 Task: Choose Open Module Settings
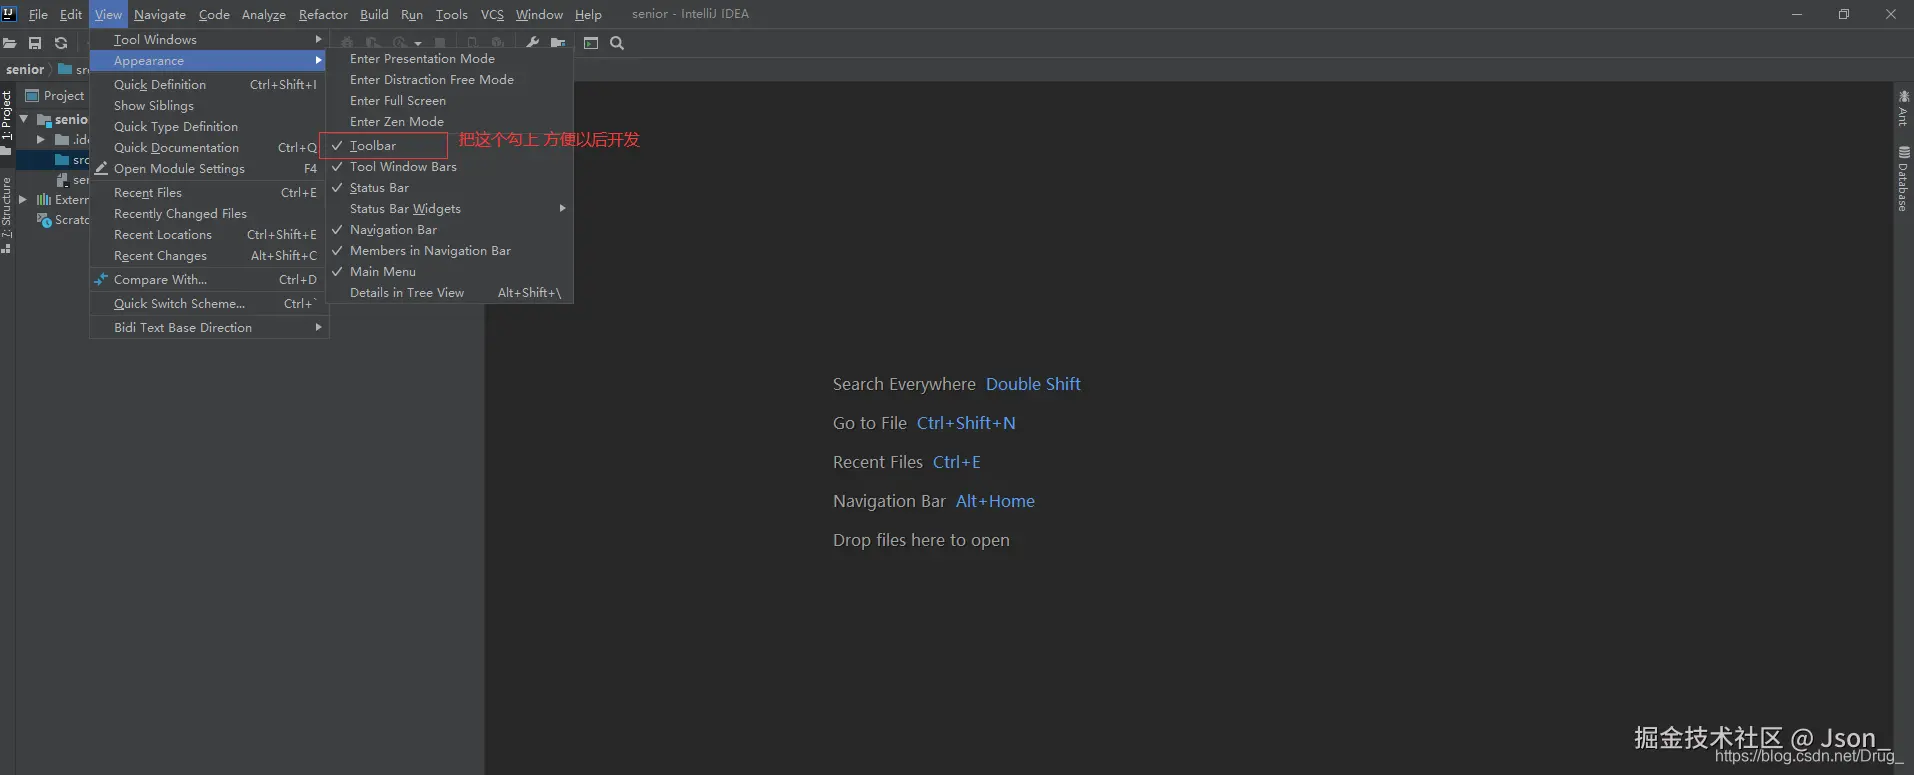coord(209,169)
